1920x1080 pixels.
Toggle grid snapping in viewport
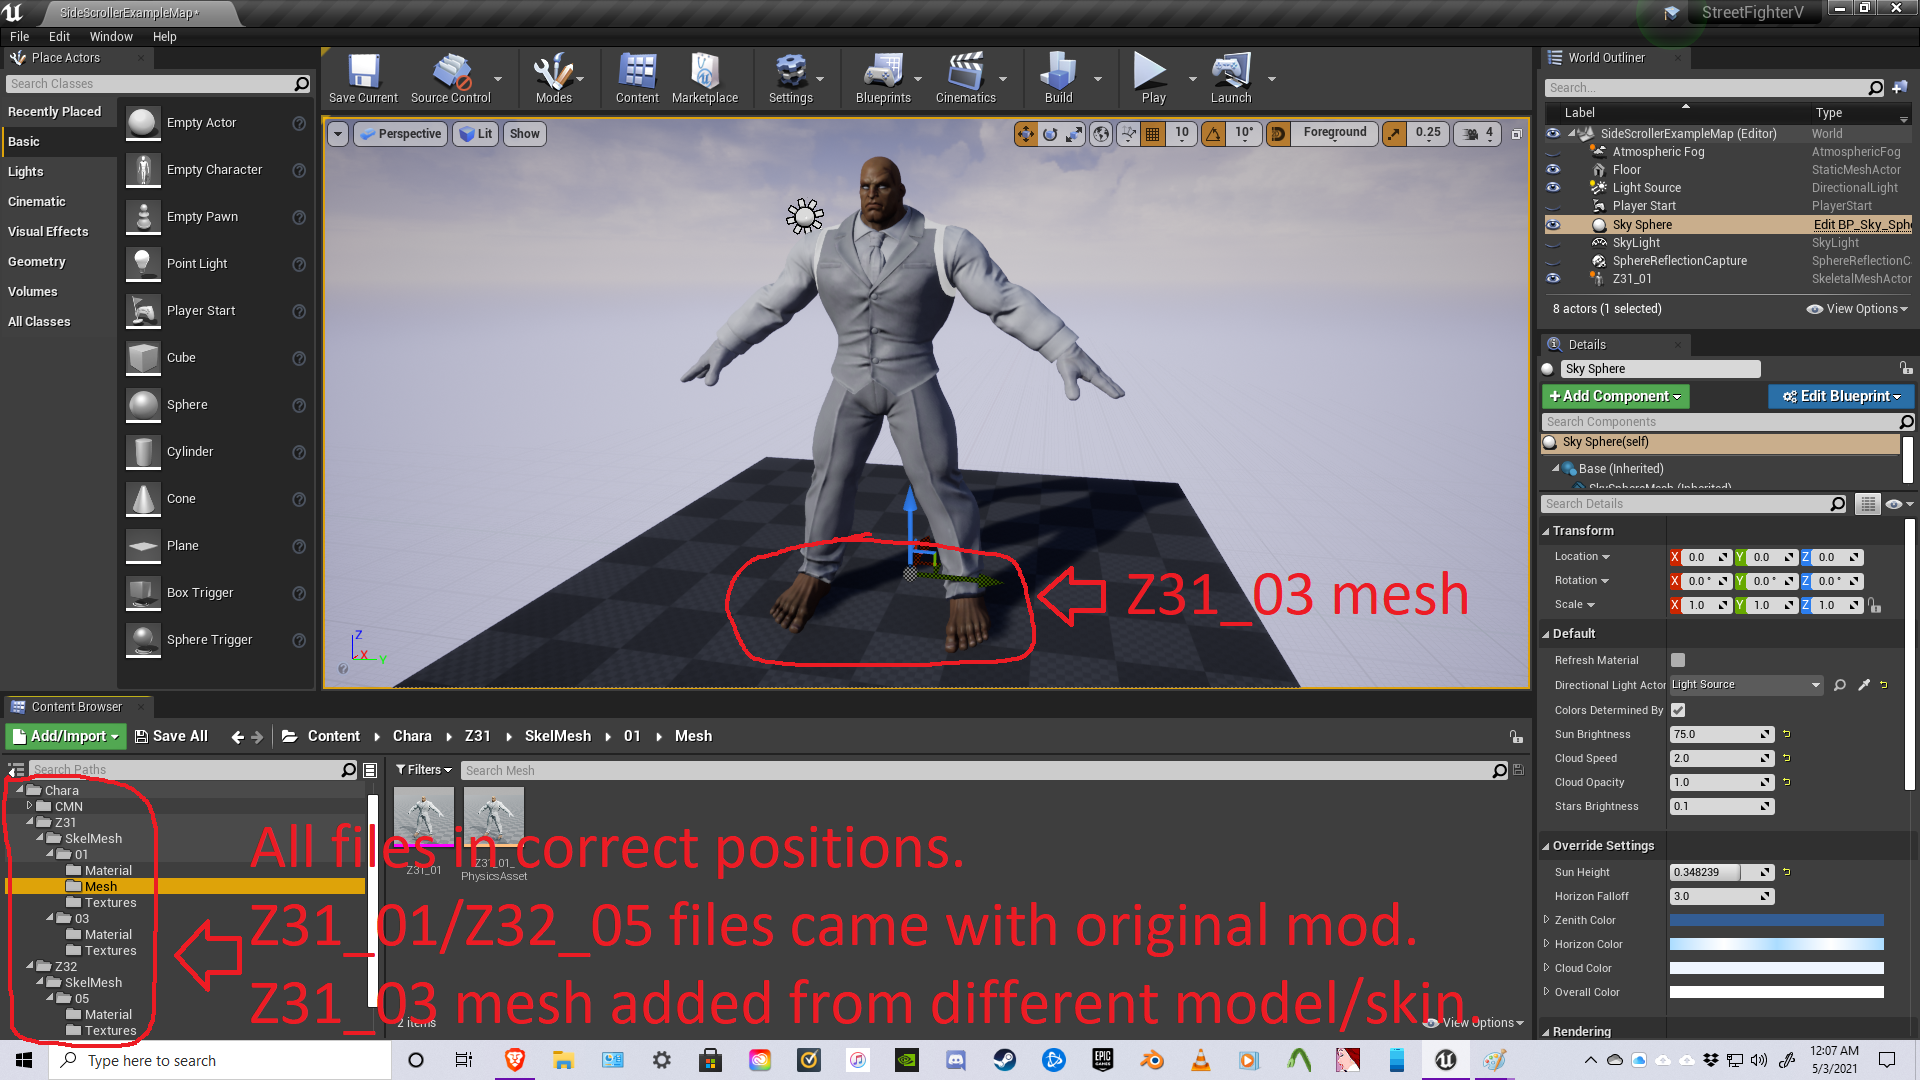pos(1153,134)
